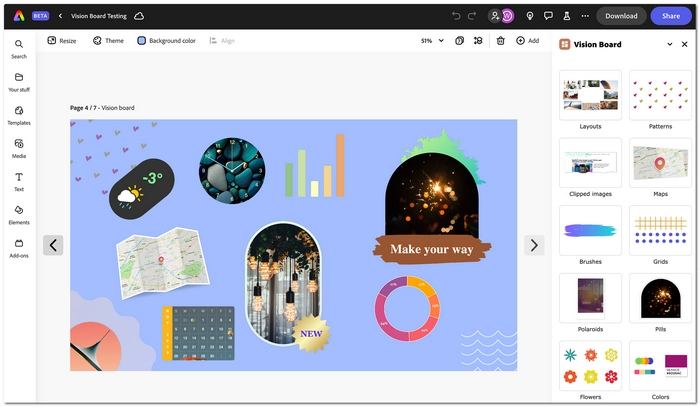Go to the next page with the right arrow
Viewport: 700px width, 407px height.
(534, 245)
